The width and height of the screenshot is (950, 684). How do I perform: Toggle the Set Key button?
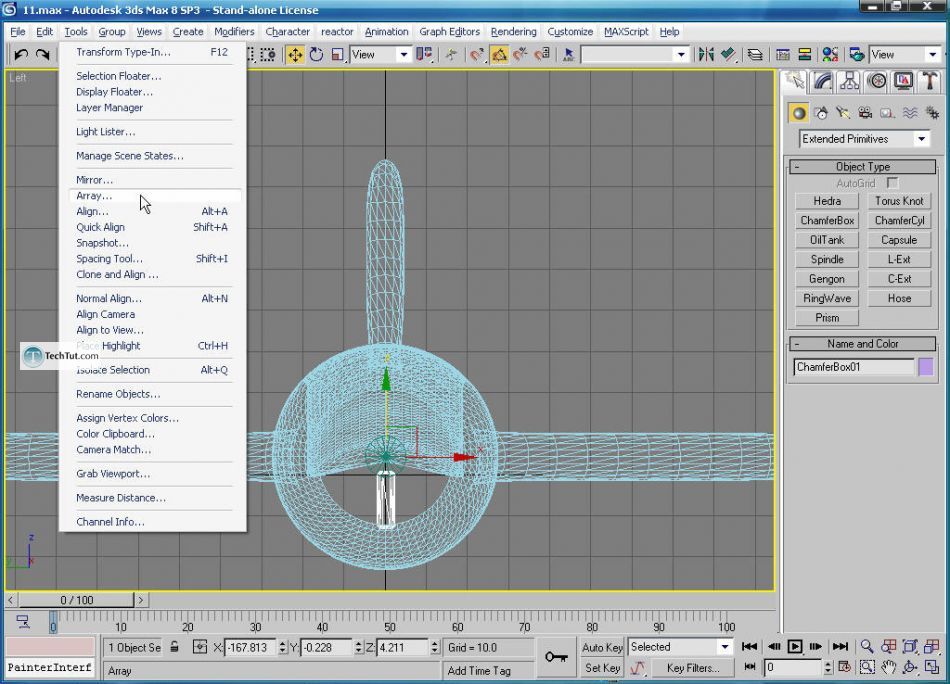[x=602, y=668]
